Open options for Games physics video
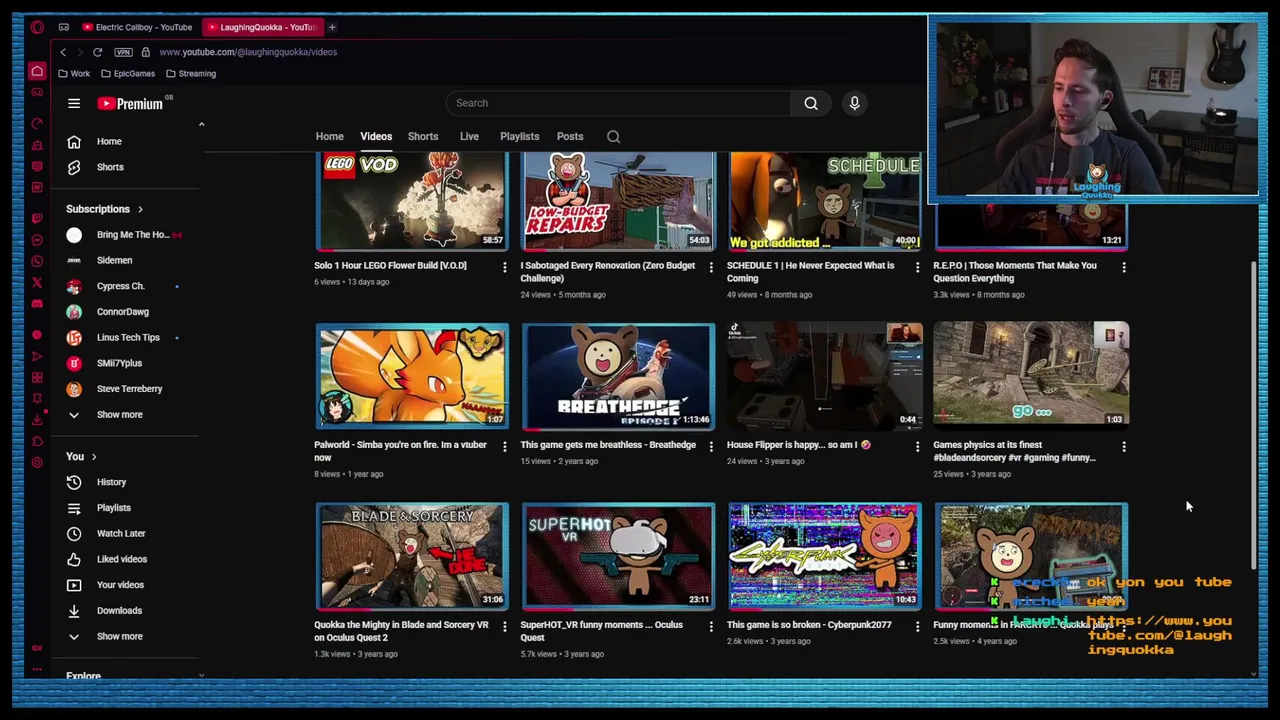Image resolution: width=1280 pixels, height=720 pixels. (1124, 446)
